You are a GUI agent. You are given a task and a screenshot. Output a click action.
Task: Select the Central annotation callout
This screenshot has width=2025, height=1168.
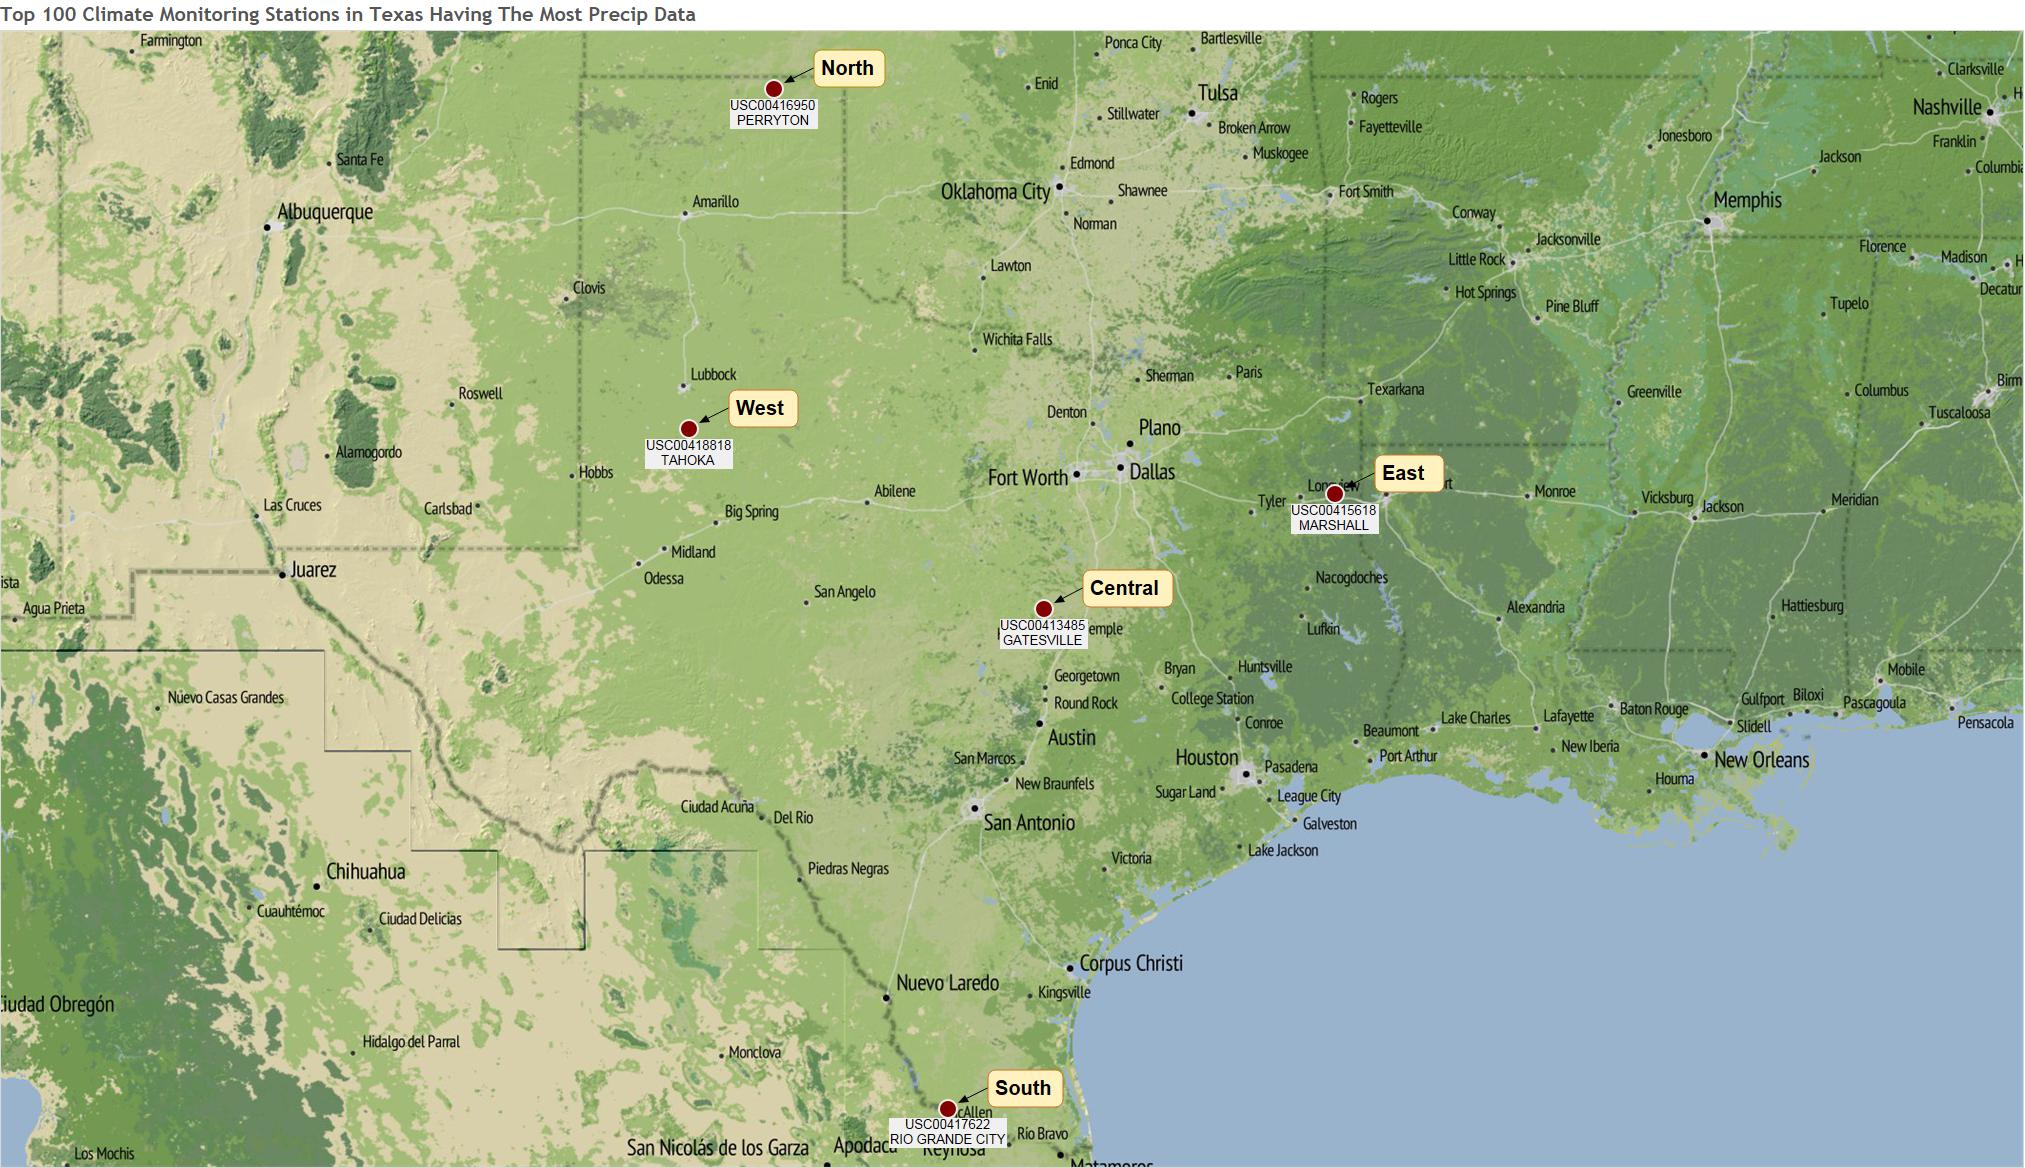click(1125, 589)
